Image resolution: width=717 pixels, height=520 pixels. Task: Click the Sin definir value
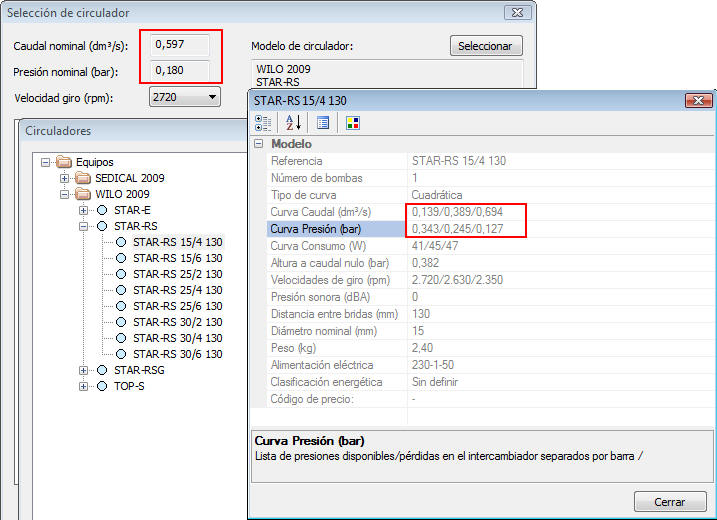pyautogui.click(x=434, y=382)
